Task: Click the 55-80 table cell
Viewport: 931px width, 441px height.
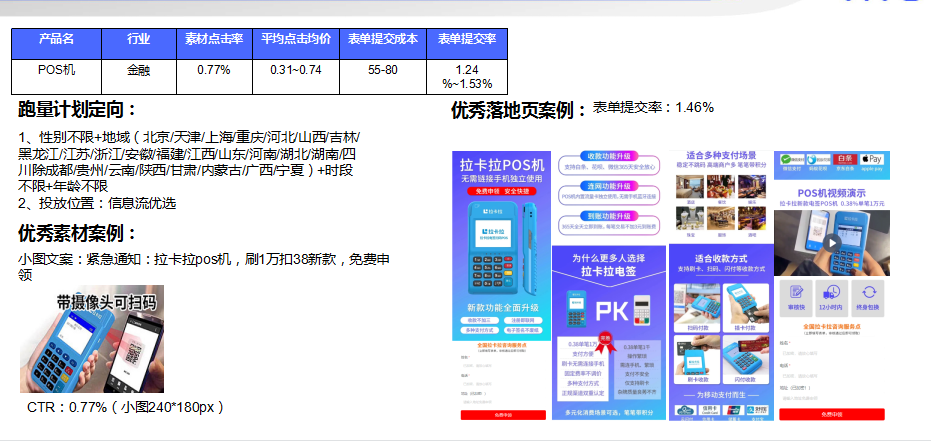Action: tap(383, 77)
